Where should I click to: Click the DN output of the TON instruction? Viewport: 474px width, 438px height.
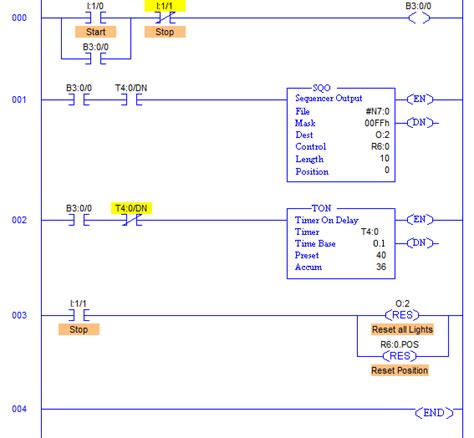420,243
